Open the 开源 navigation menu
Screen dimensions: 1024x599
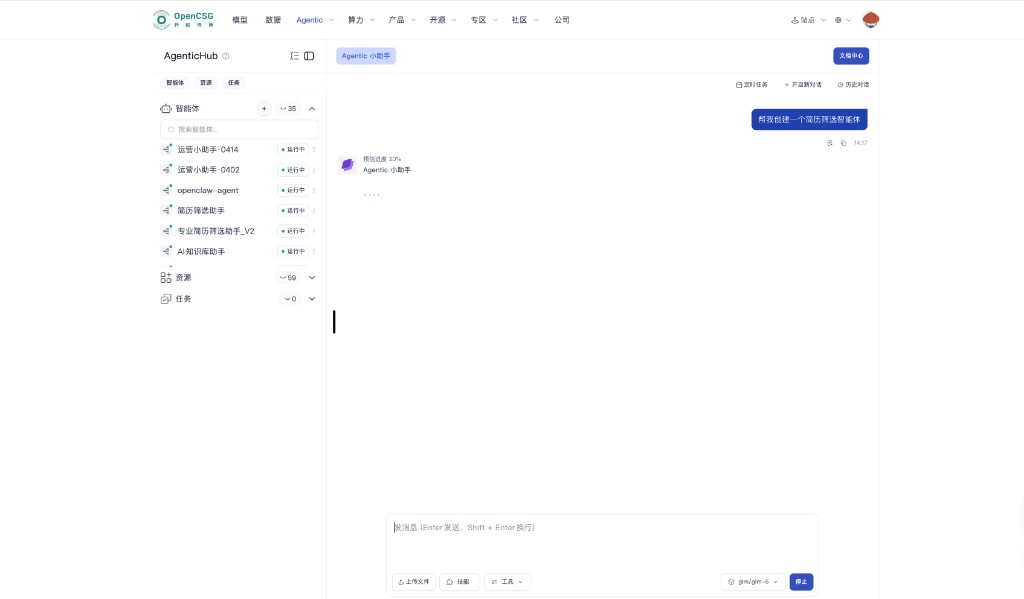click(x=443, y=20)
